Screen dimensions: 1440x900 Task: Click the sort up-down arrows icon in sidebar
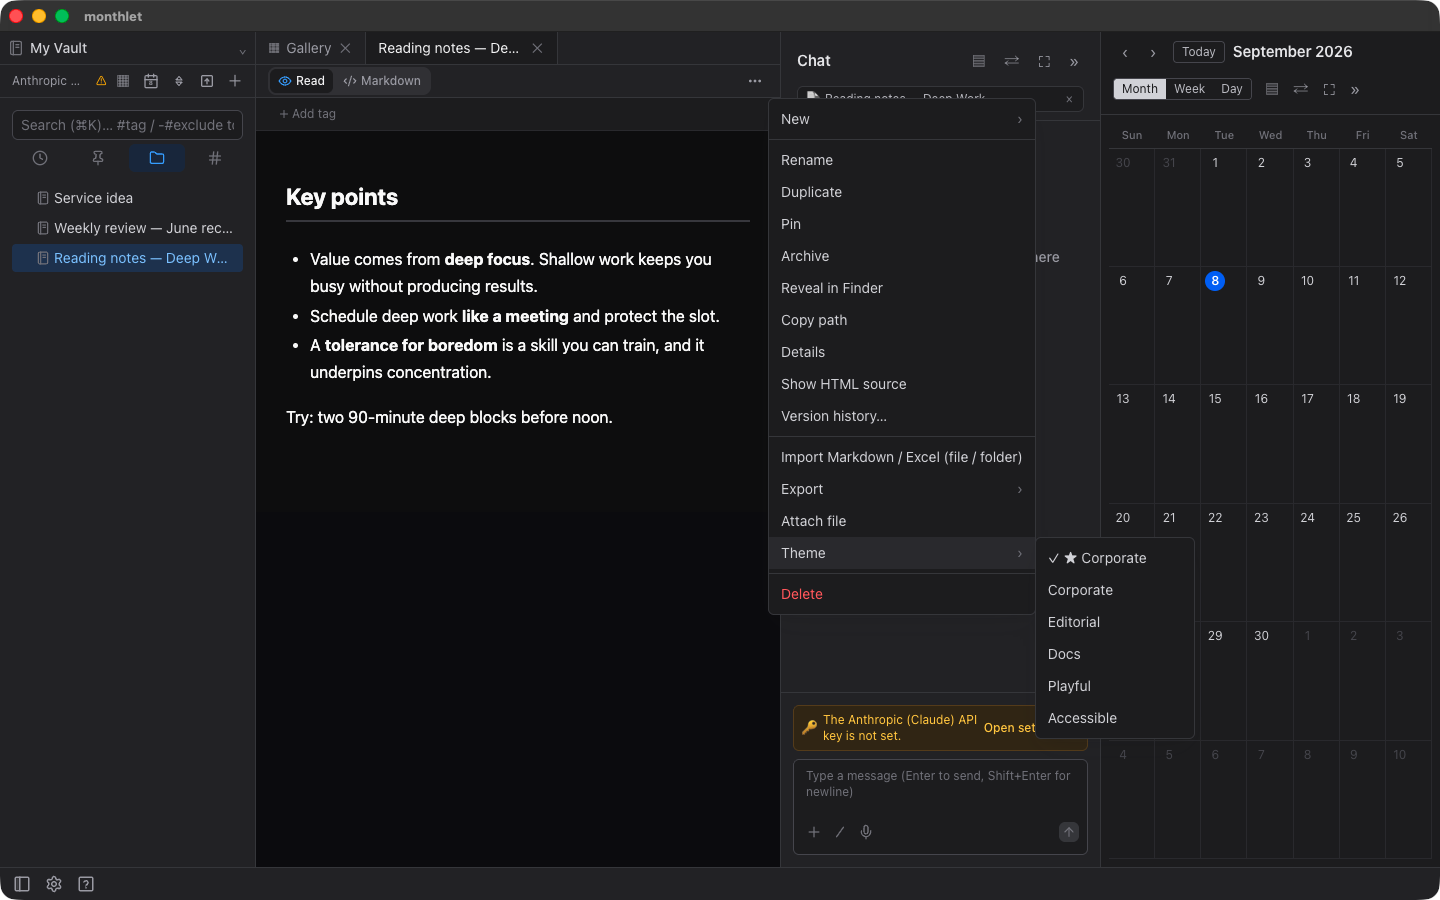coord(179,81)
